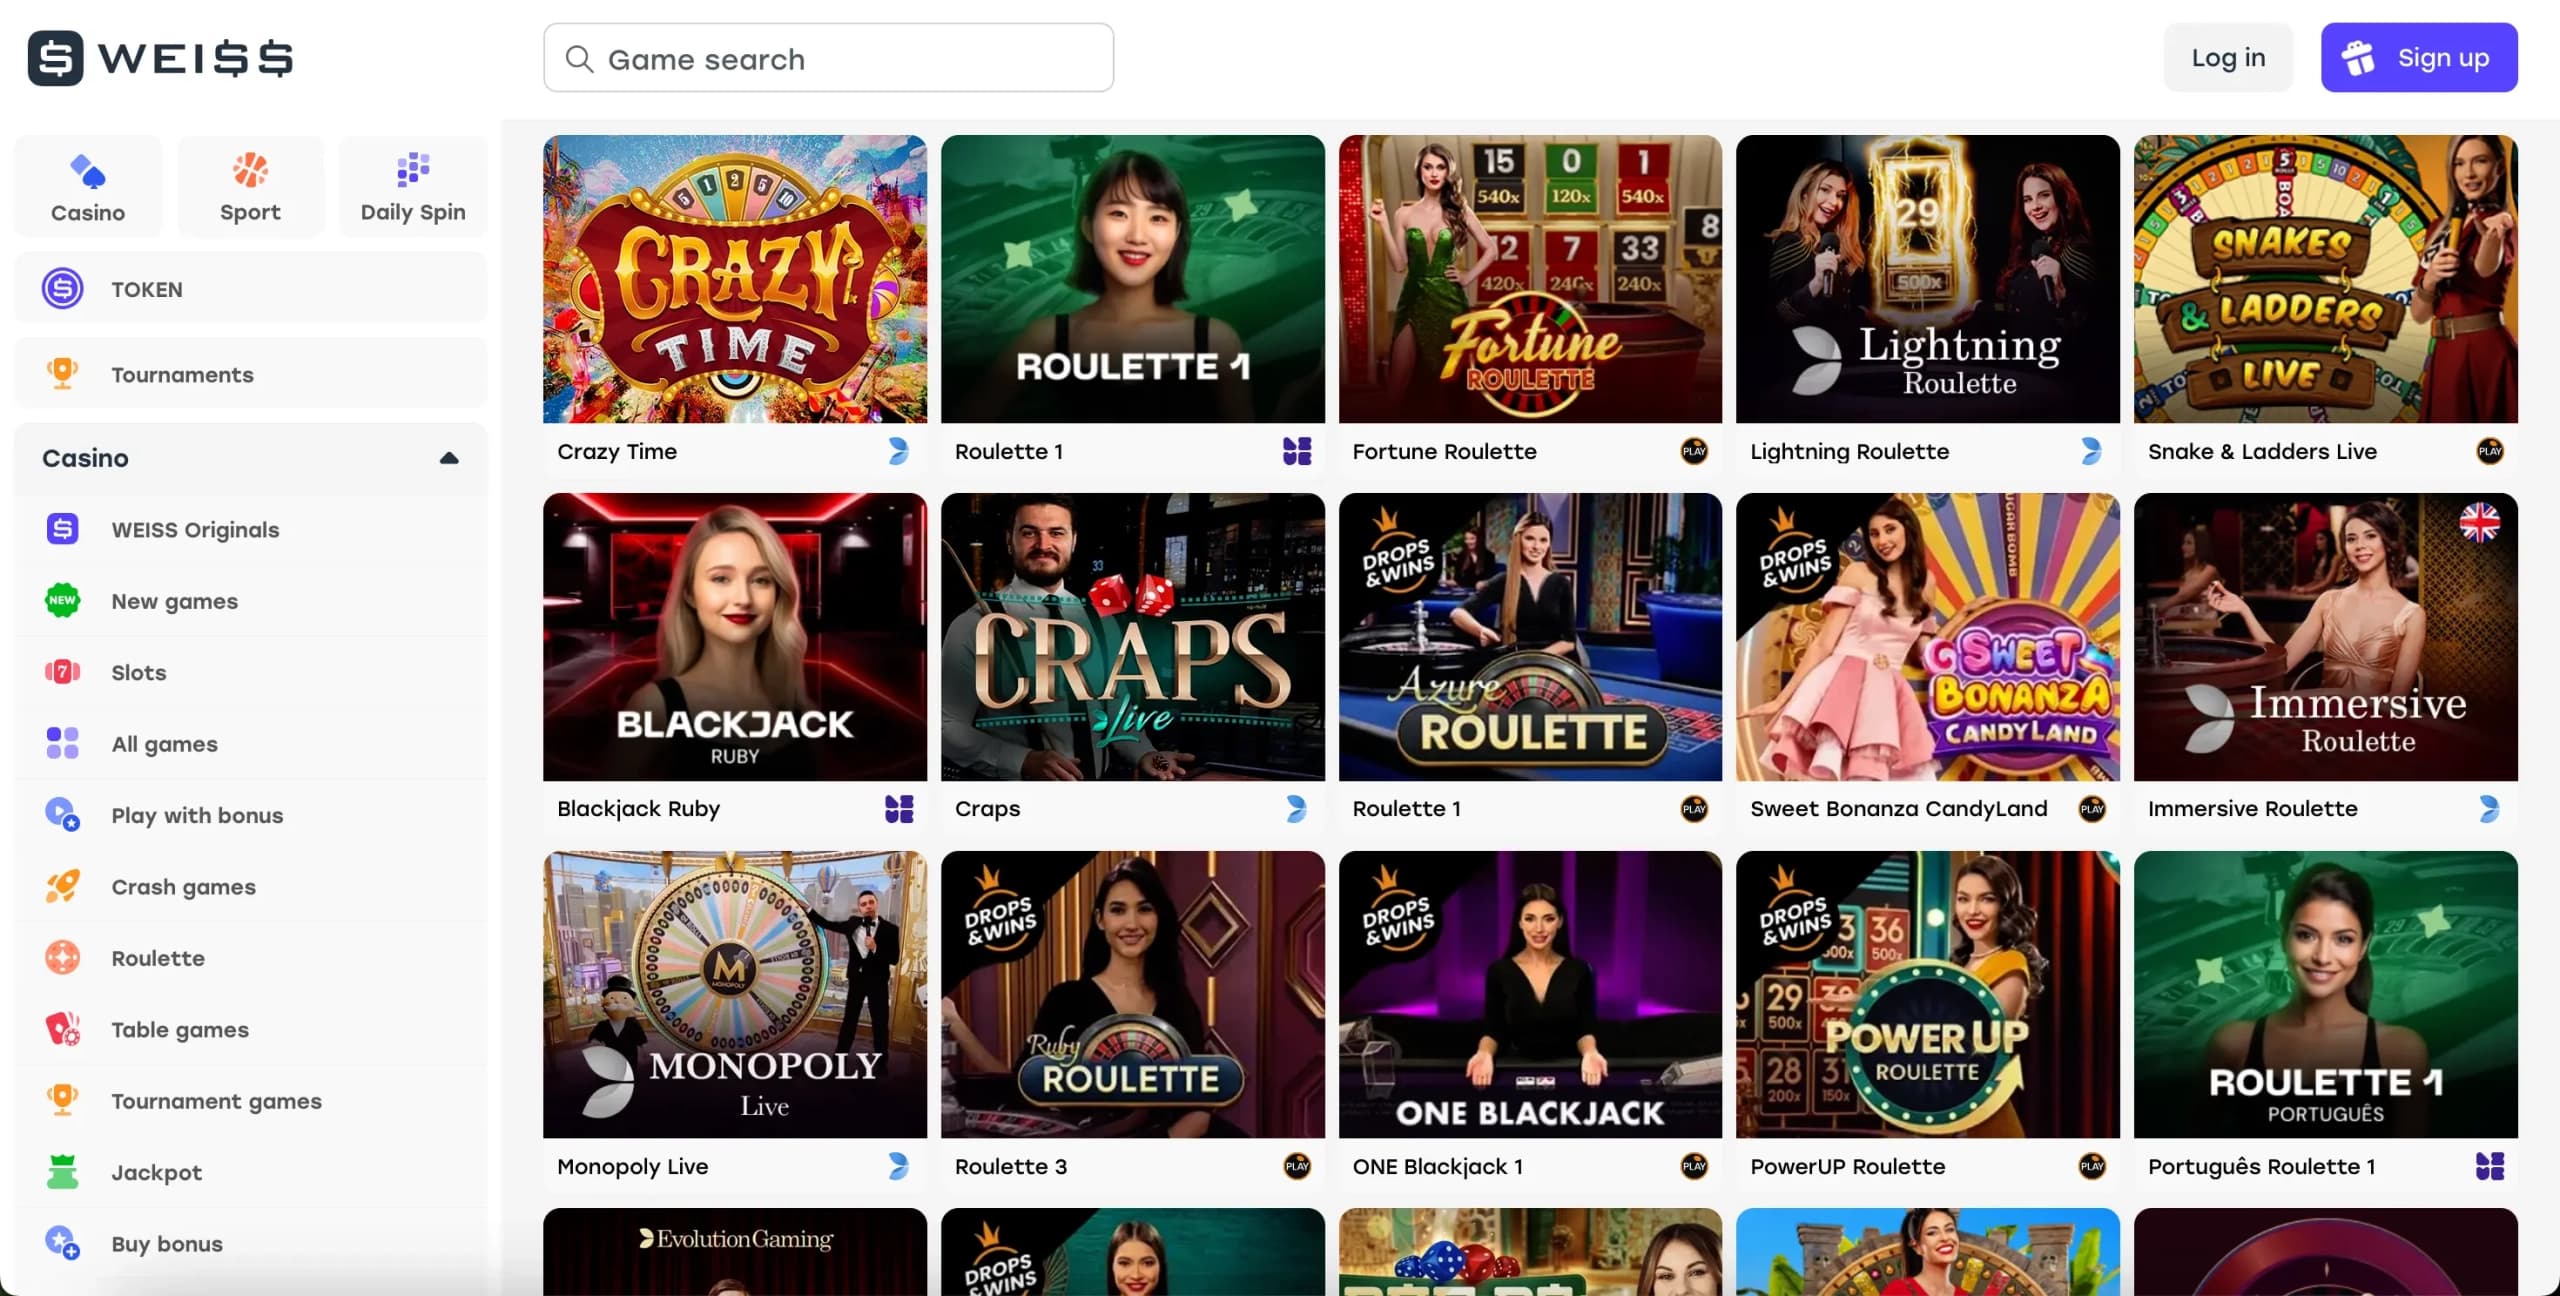The height and width of the screenshot is (1296, 2560).
Task: Collapse the Casino sidebar section
Action: (448, 458)
